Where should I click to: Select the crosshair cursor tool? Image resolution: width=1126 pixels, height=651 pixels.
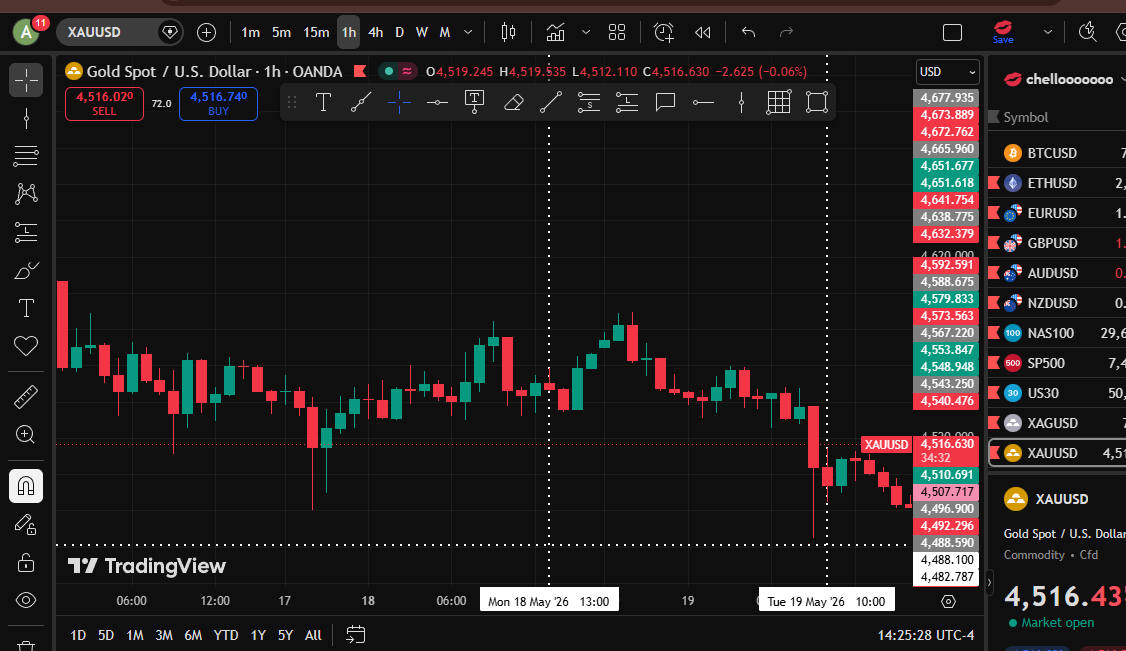point(26,80)
